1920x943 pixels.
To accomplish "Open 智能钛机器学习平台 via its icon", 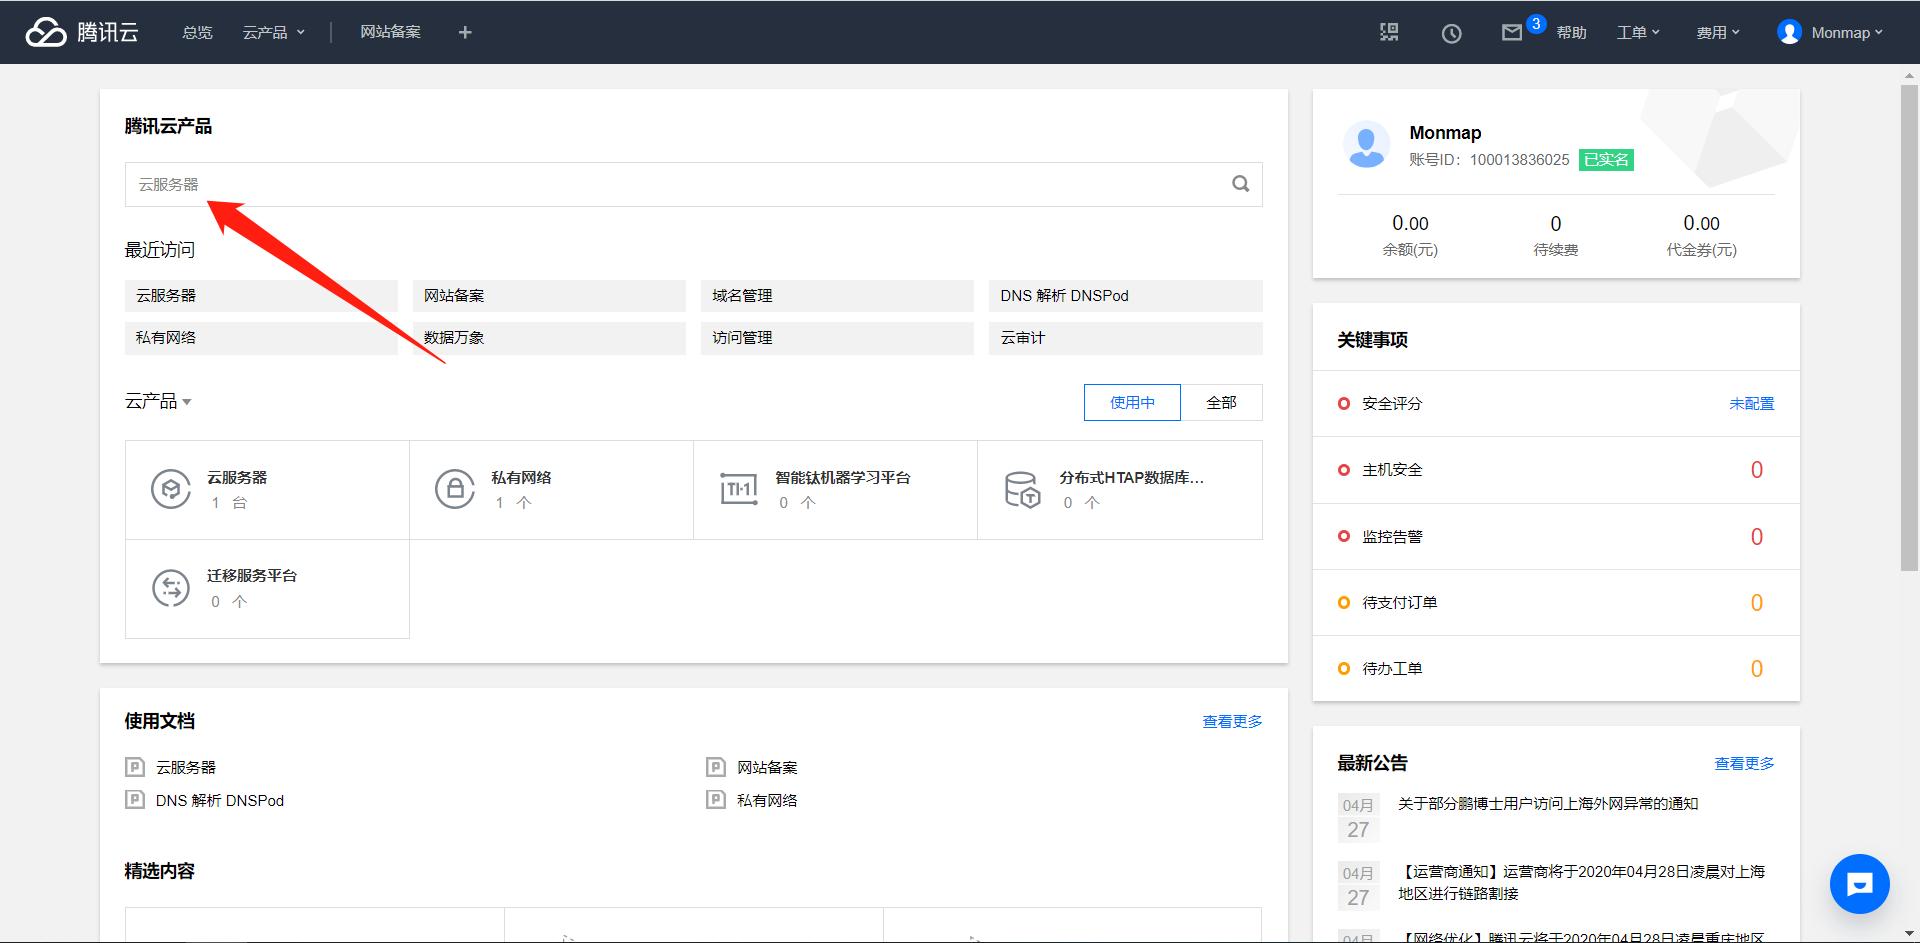I will tap(739, 489).
